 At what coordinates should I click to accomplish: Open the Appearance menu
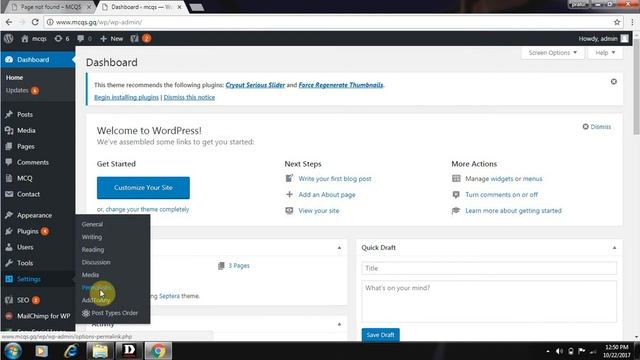tap(34, 215)
